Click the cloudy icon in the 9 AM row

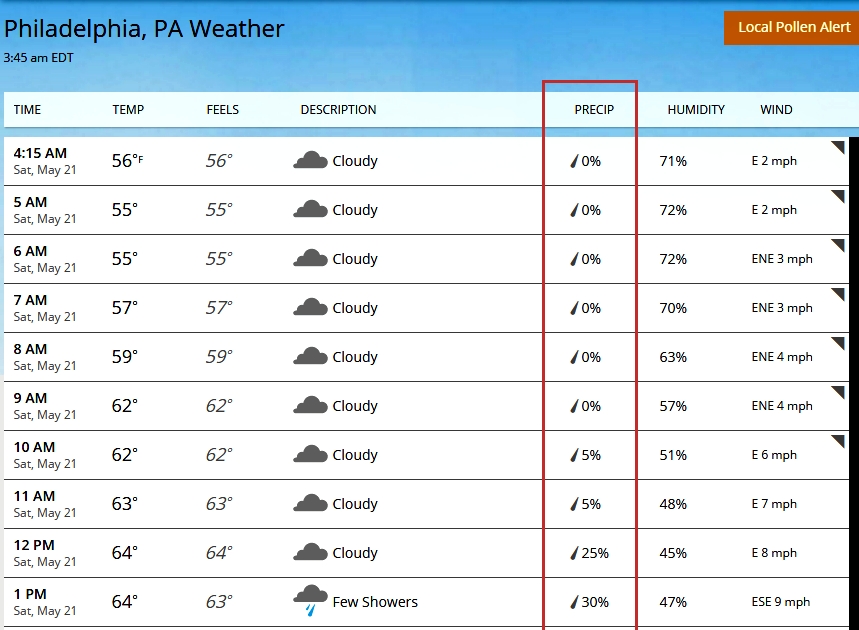[x=310, y=405]
